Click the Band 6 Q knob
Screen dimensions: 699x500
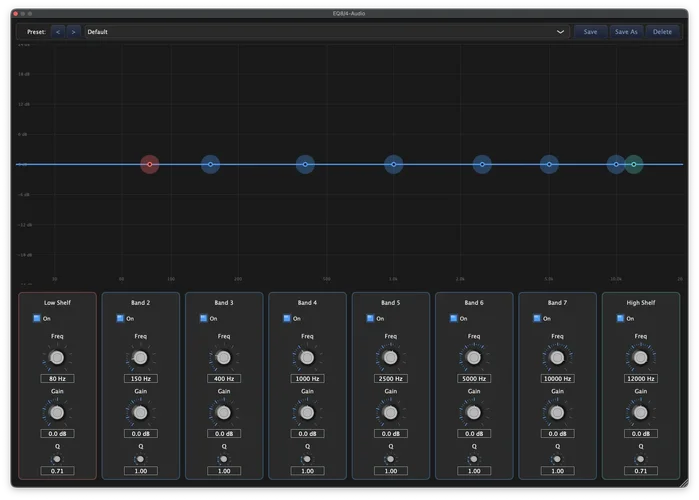(473, 459)
